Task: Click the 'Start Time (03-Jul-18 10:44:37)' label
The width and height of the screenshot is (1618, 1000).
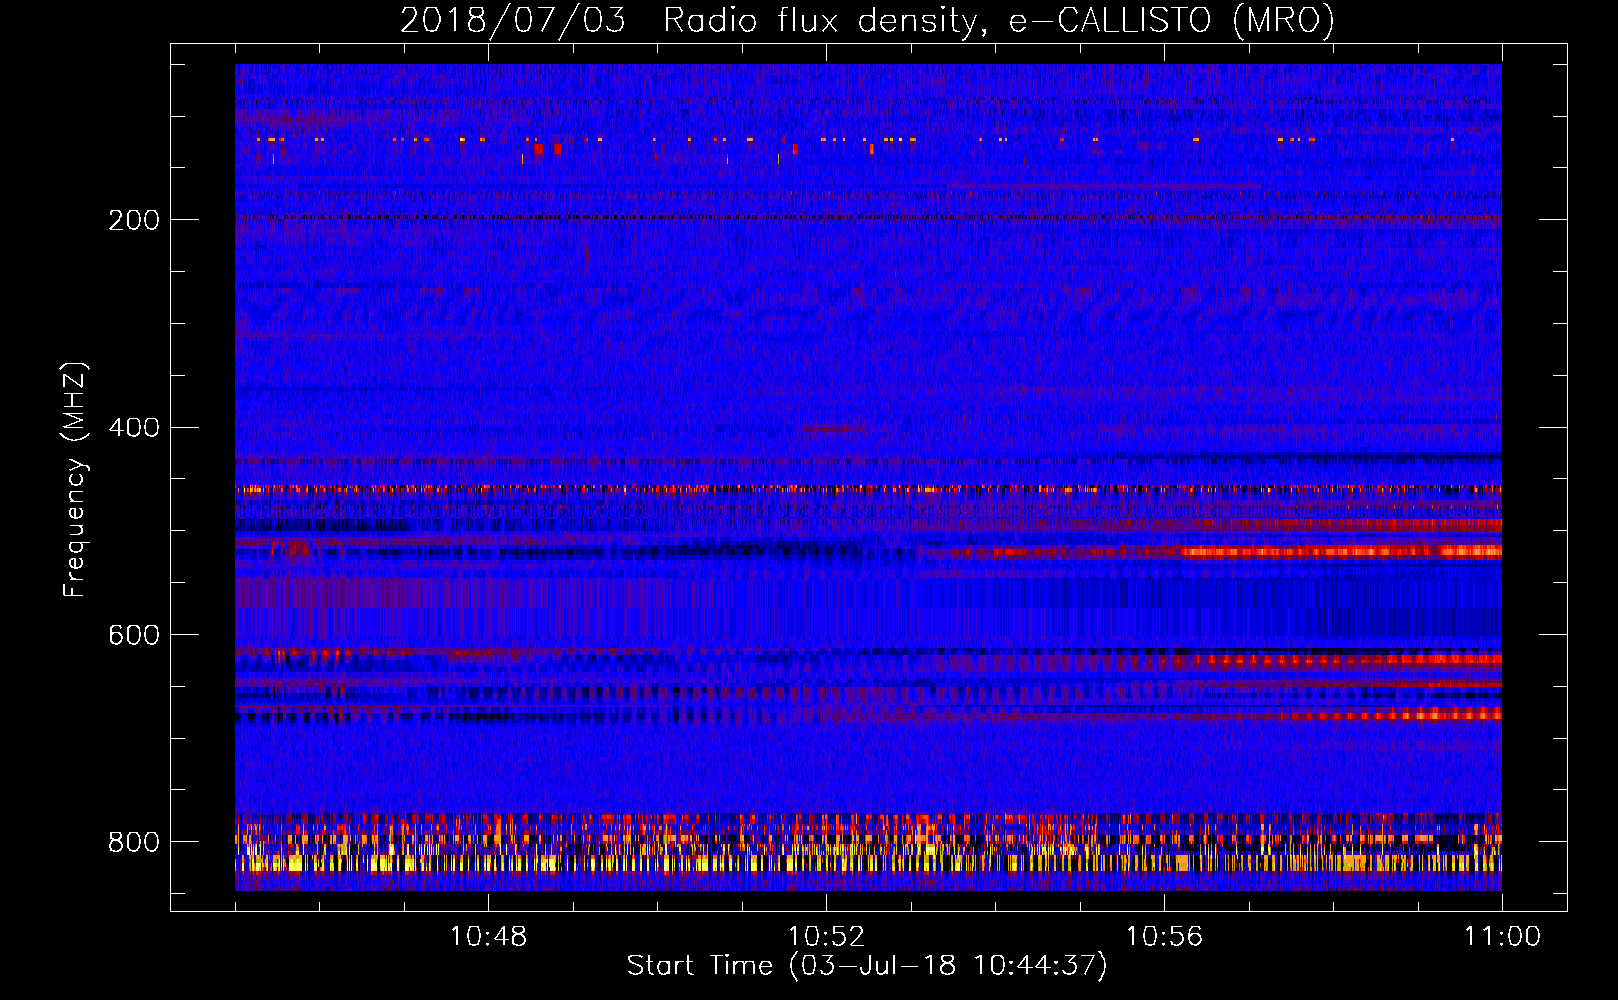Action: tap(867, 966)
